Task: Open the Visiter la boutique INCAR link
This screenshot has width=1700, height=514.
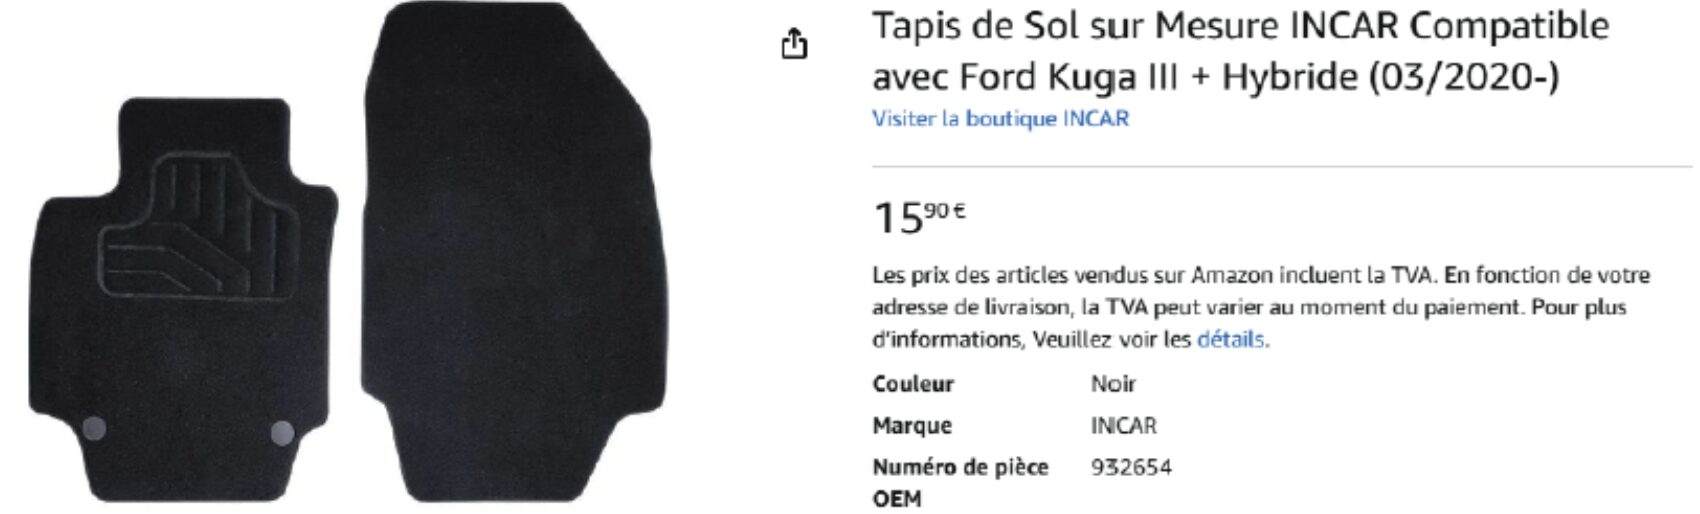Action: pyautogui.click(x=1000, y=118)
